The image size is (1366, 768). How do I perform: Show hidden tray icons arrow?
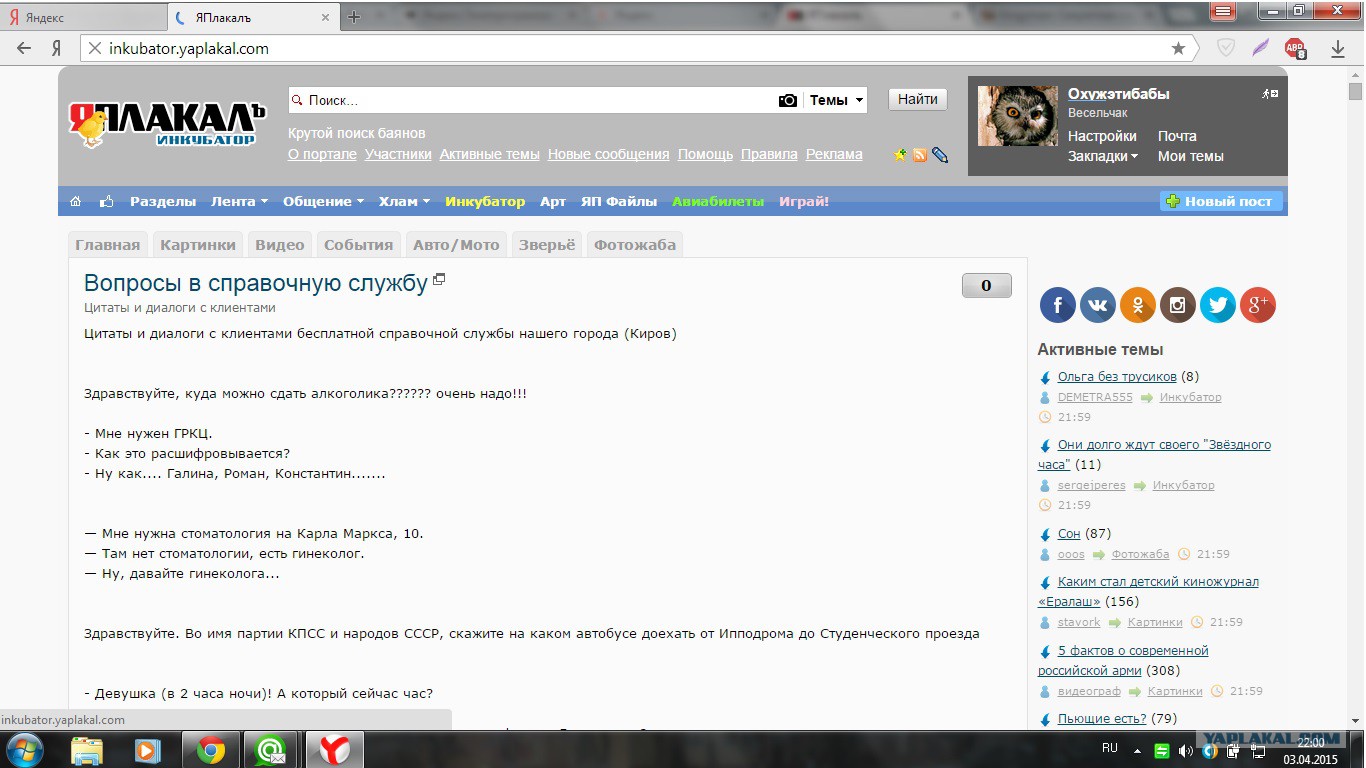[x=1138, y=749]
